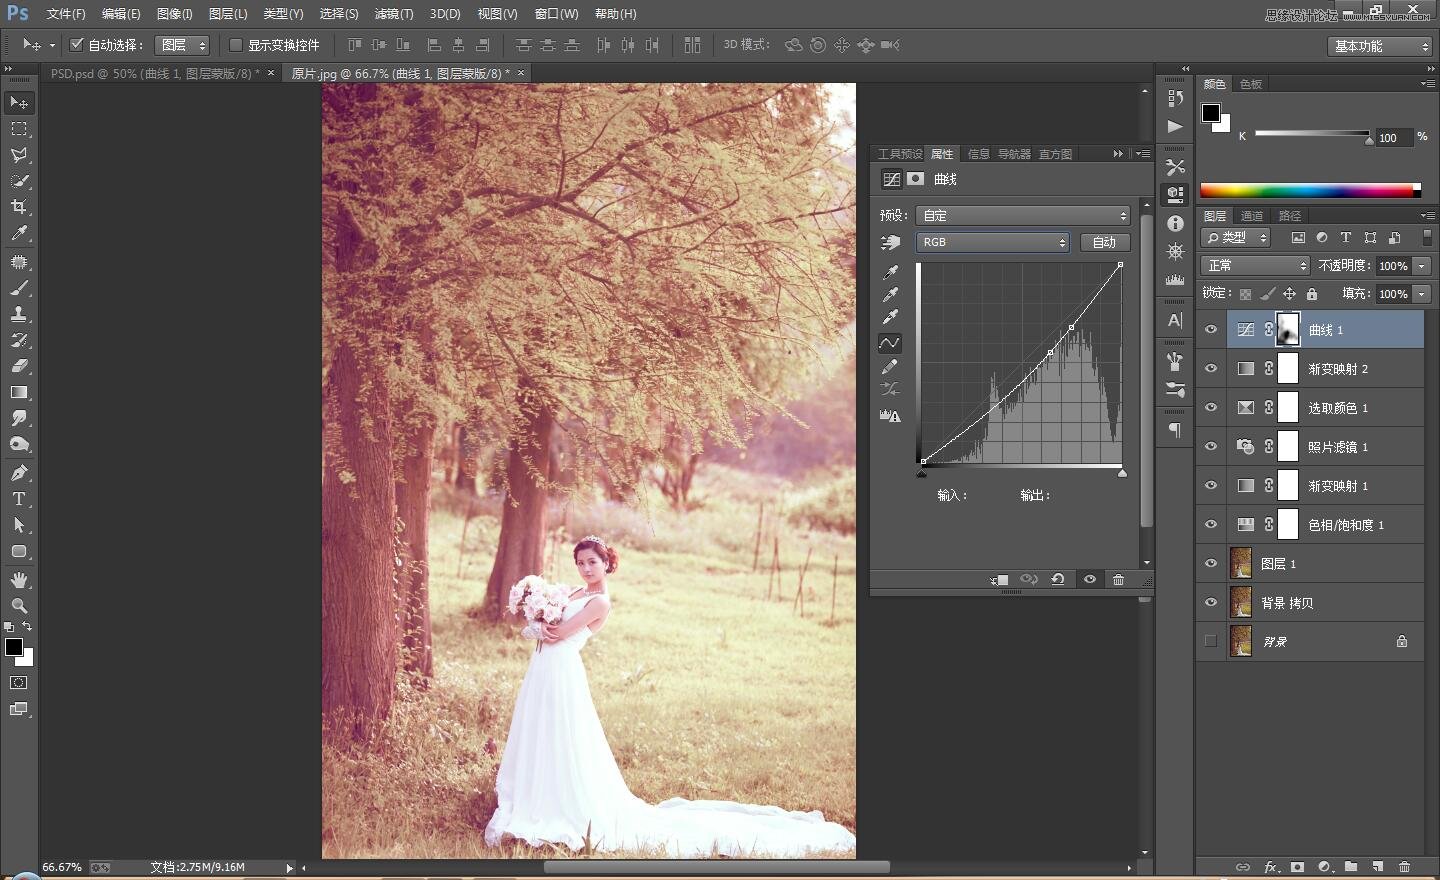Click the color spectrum ramp bar
The image size is (1440, 880).
coord(1308,190)
